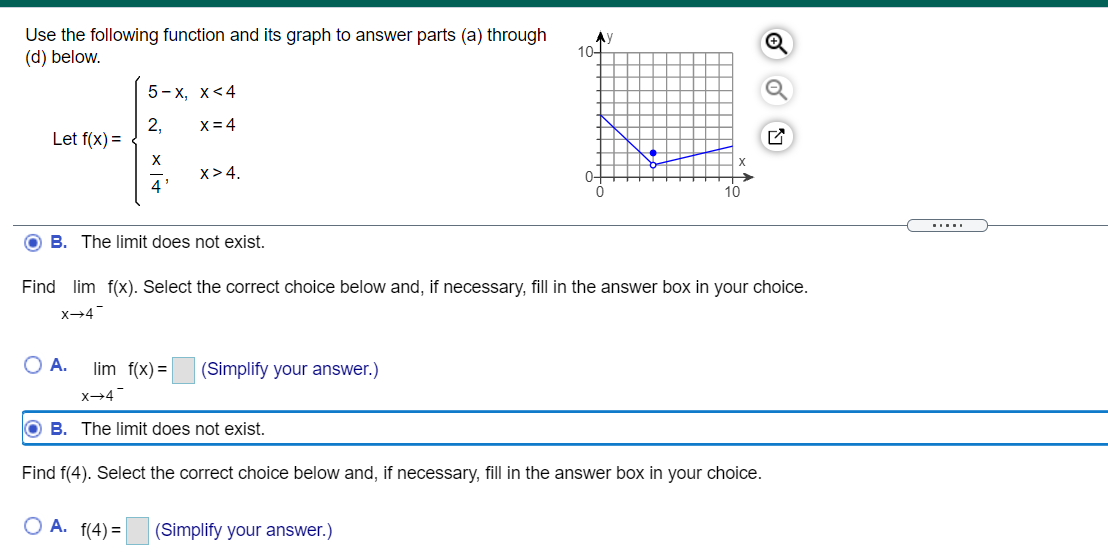1108x557 pixels.
Task: Click the answer box after f(4) =
Action: pyautogui.click(x=137, y=531)
